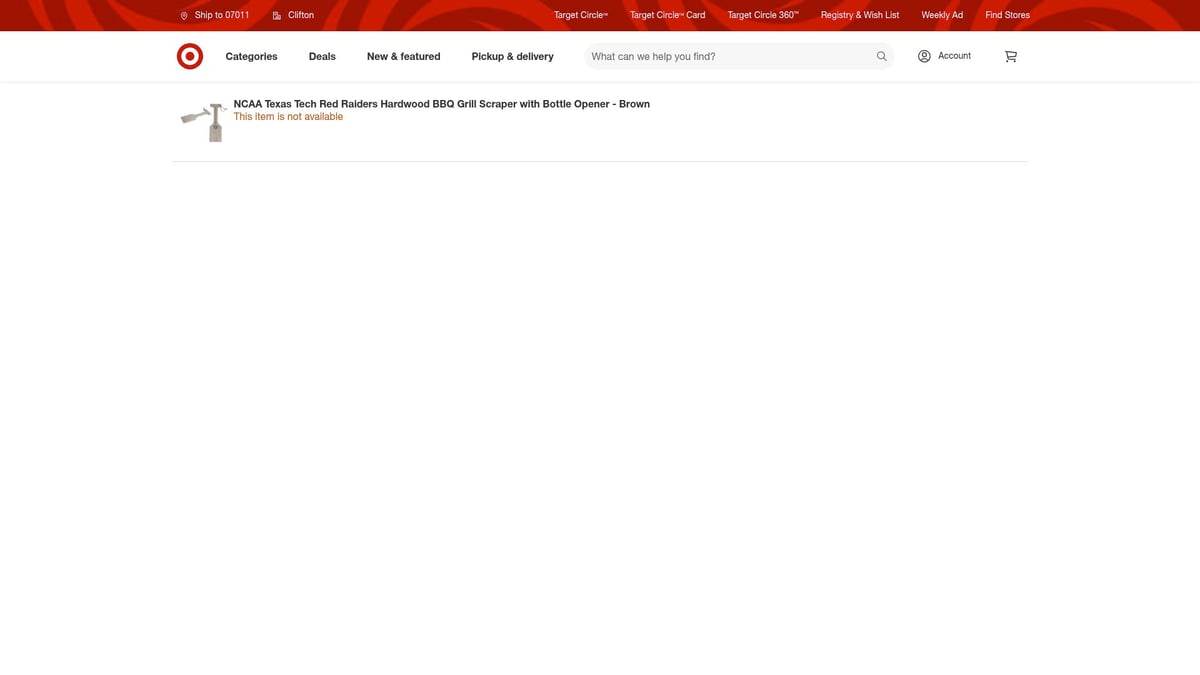This screenshot has width=1200, height=675.
Task: View the Weekly Ad
Action: pos(941,15)
